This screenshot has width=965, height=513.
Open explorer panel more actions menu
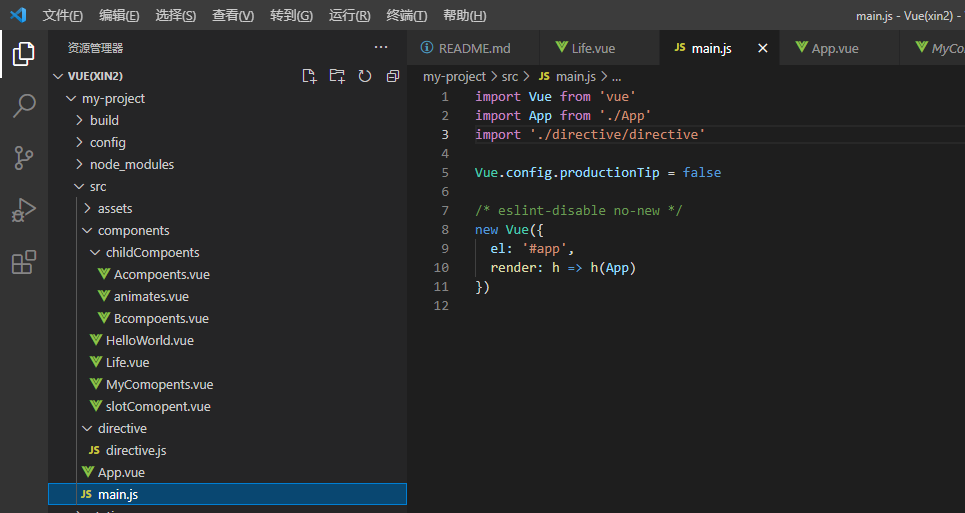coord(381,47)
